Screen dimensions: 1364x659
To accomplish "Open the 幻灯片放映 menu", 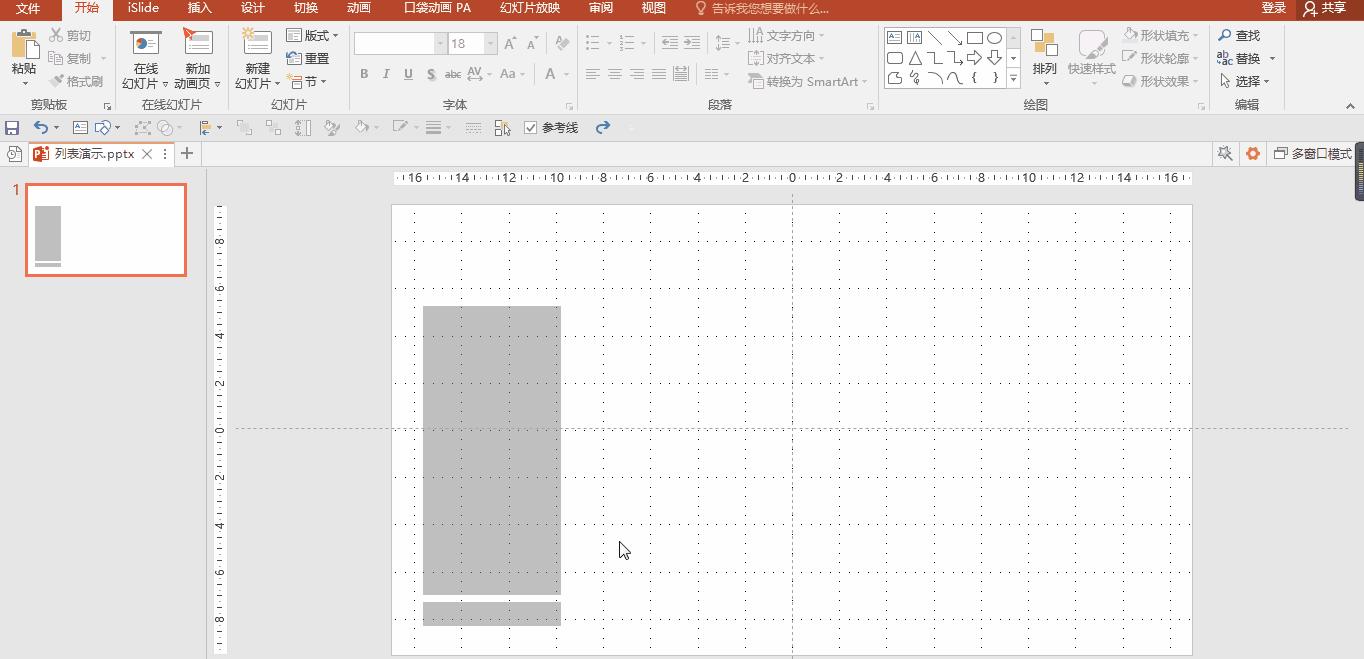I will click(x=529, y=8).
